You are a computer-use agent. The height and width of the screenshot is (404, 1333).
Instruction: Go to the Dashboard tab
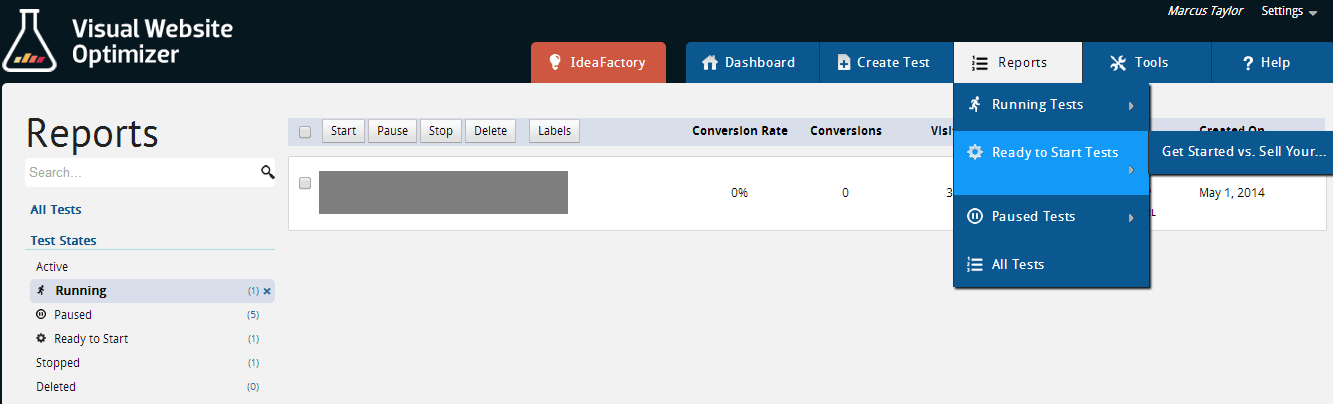(x=752, y=62)
